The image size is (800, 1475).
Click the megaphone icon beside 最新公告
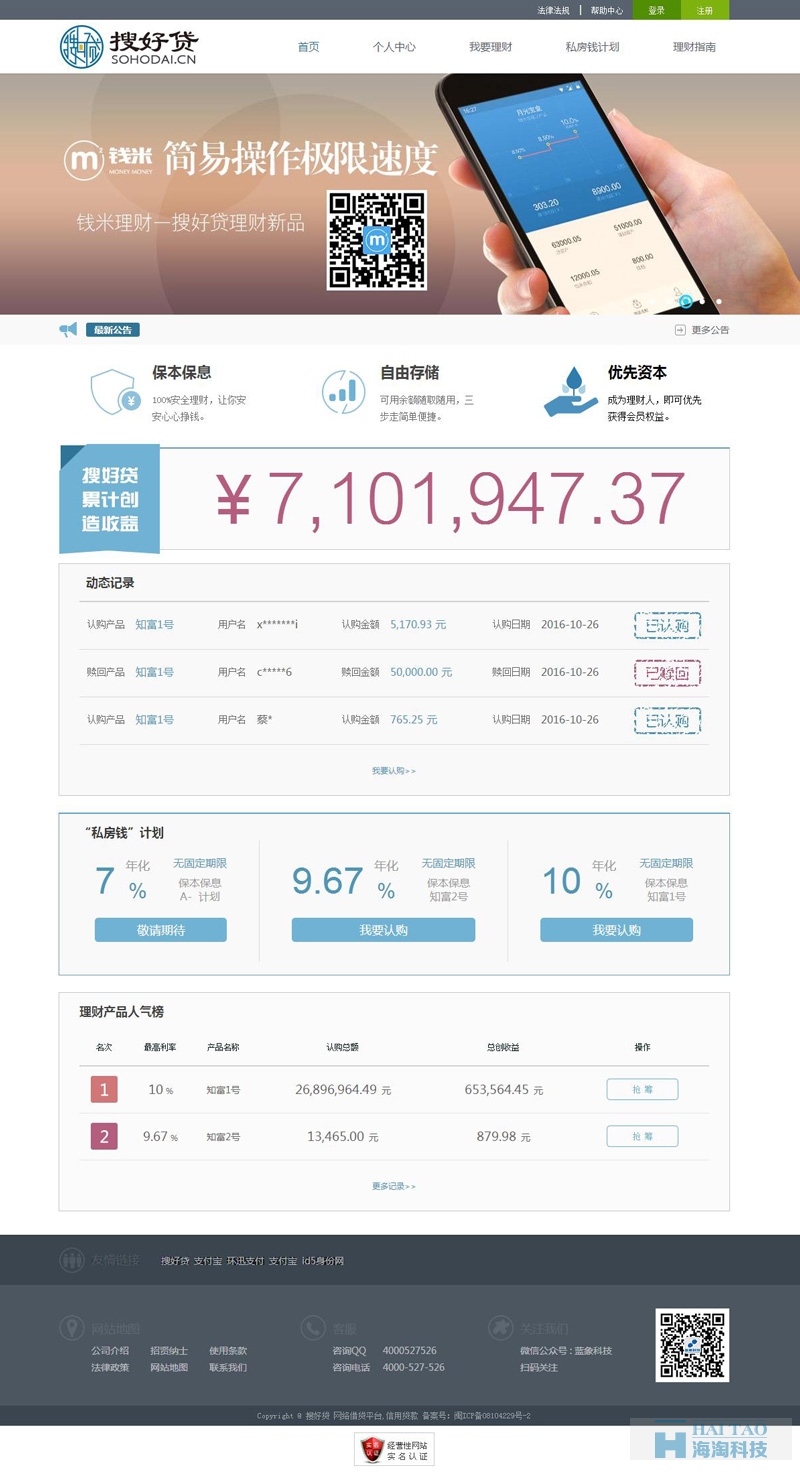tap(68, 329)
